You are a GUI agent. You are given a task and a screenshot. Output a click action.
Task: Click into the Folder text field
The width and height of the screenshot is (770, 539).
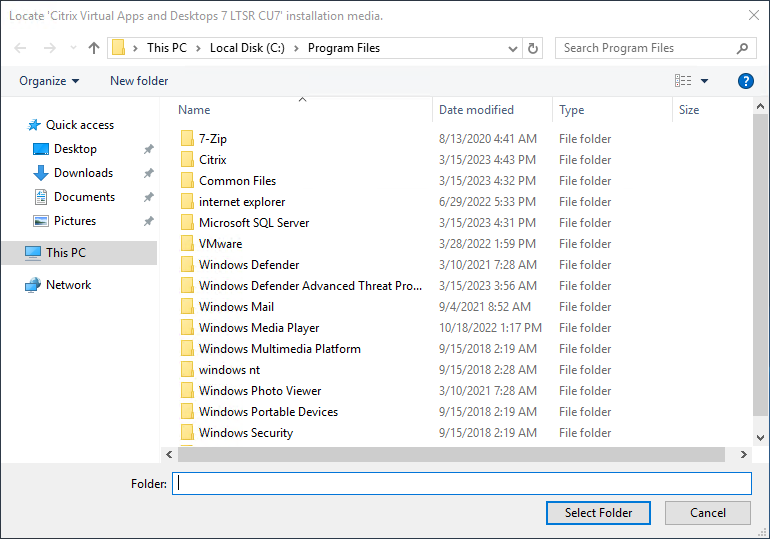[x=462, y=484]
